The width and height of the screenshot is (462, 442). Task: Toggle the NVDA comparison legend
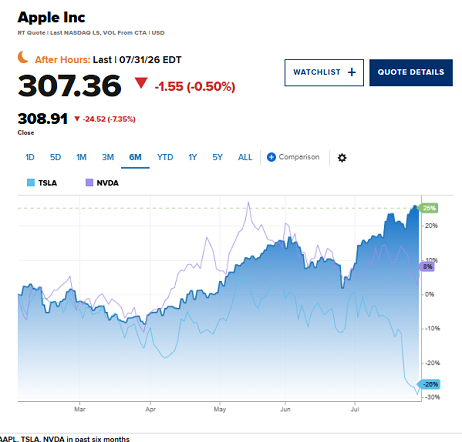(102, 183)
